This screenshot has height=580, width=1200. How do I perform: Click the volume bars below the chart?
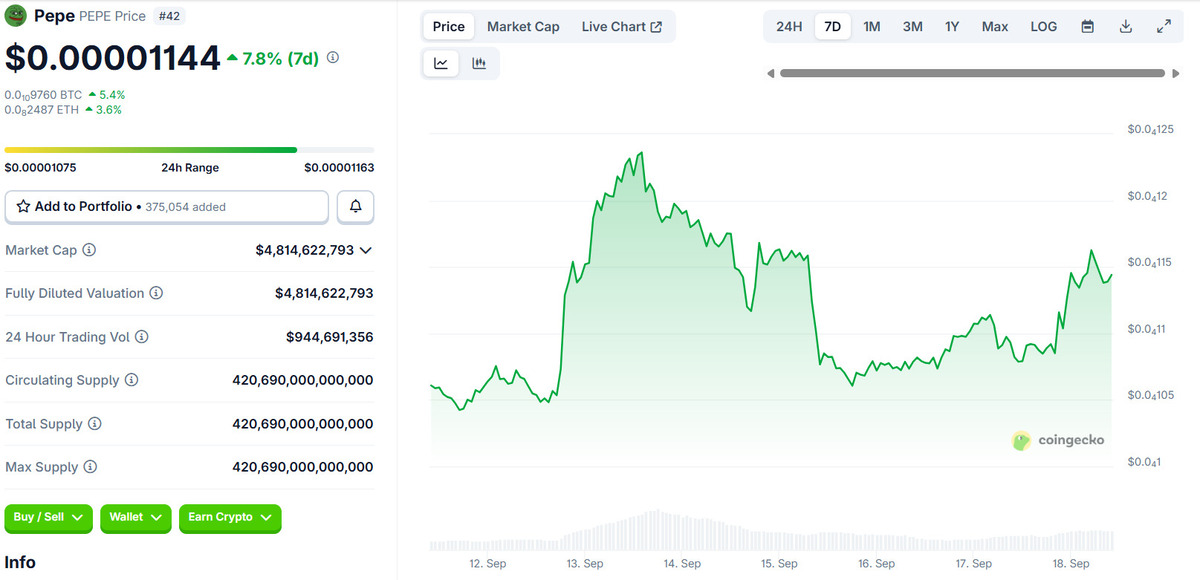coord(770,531)
